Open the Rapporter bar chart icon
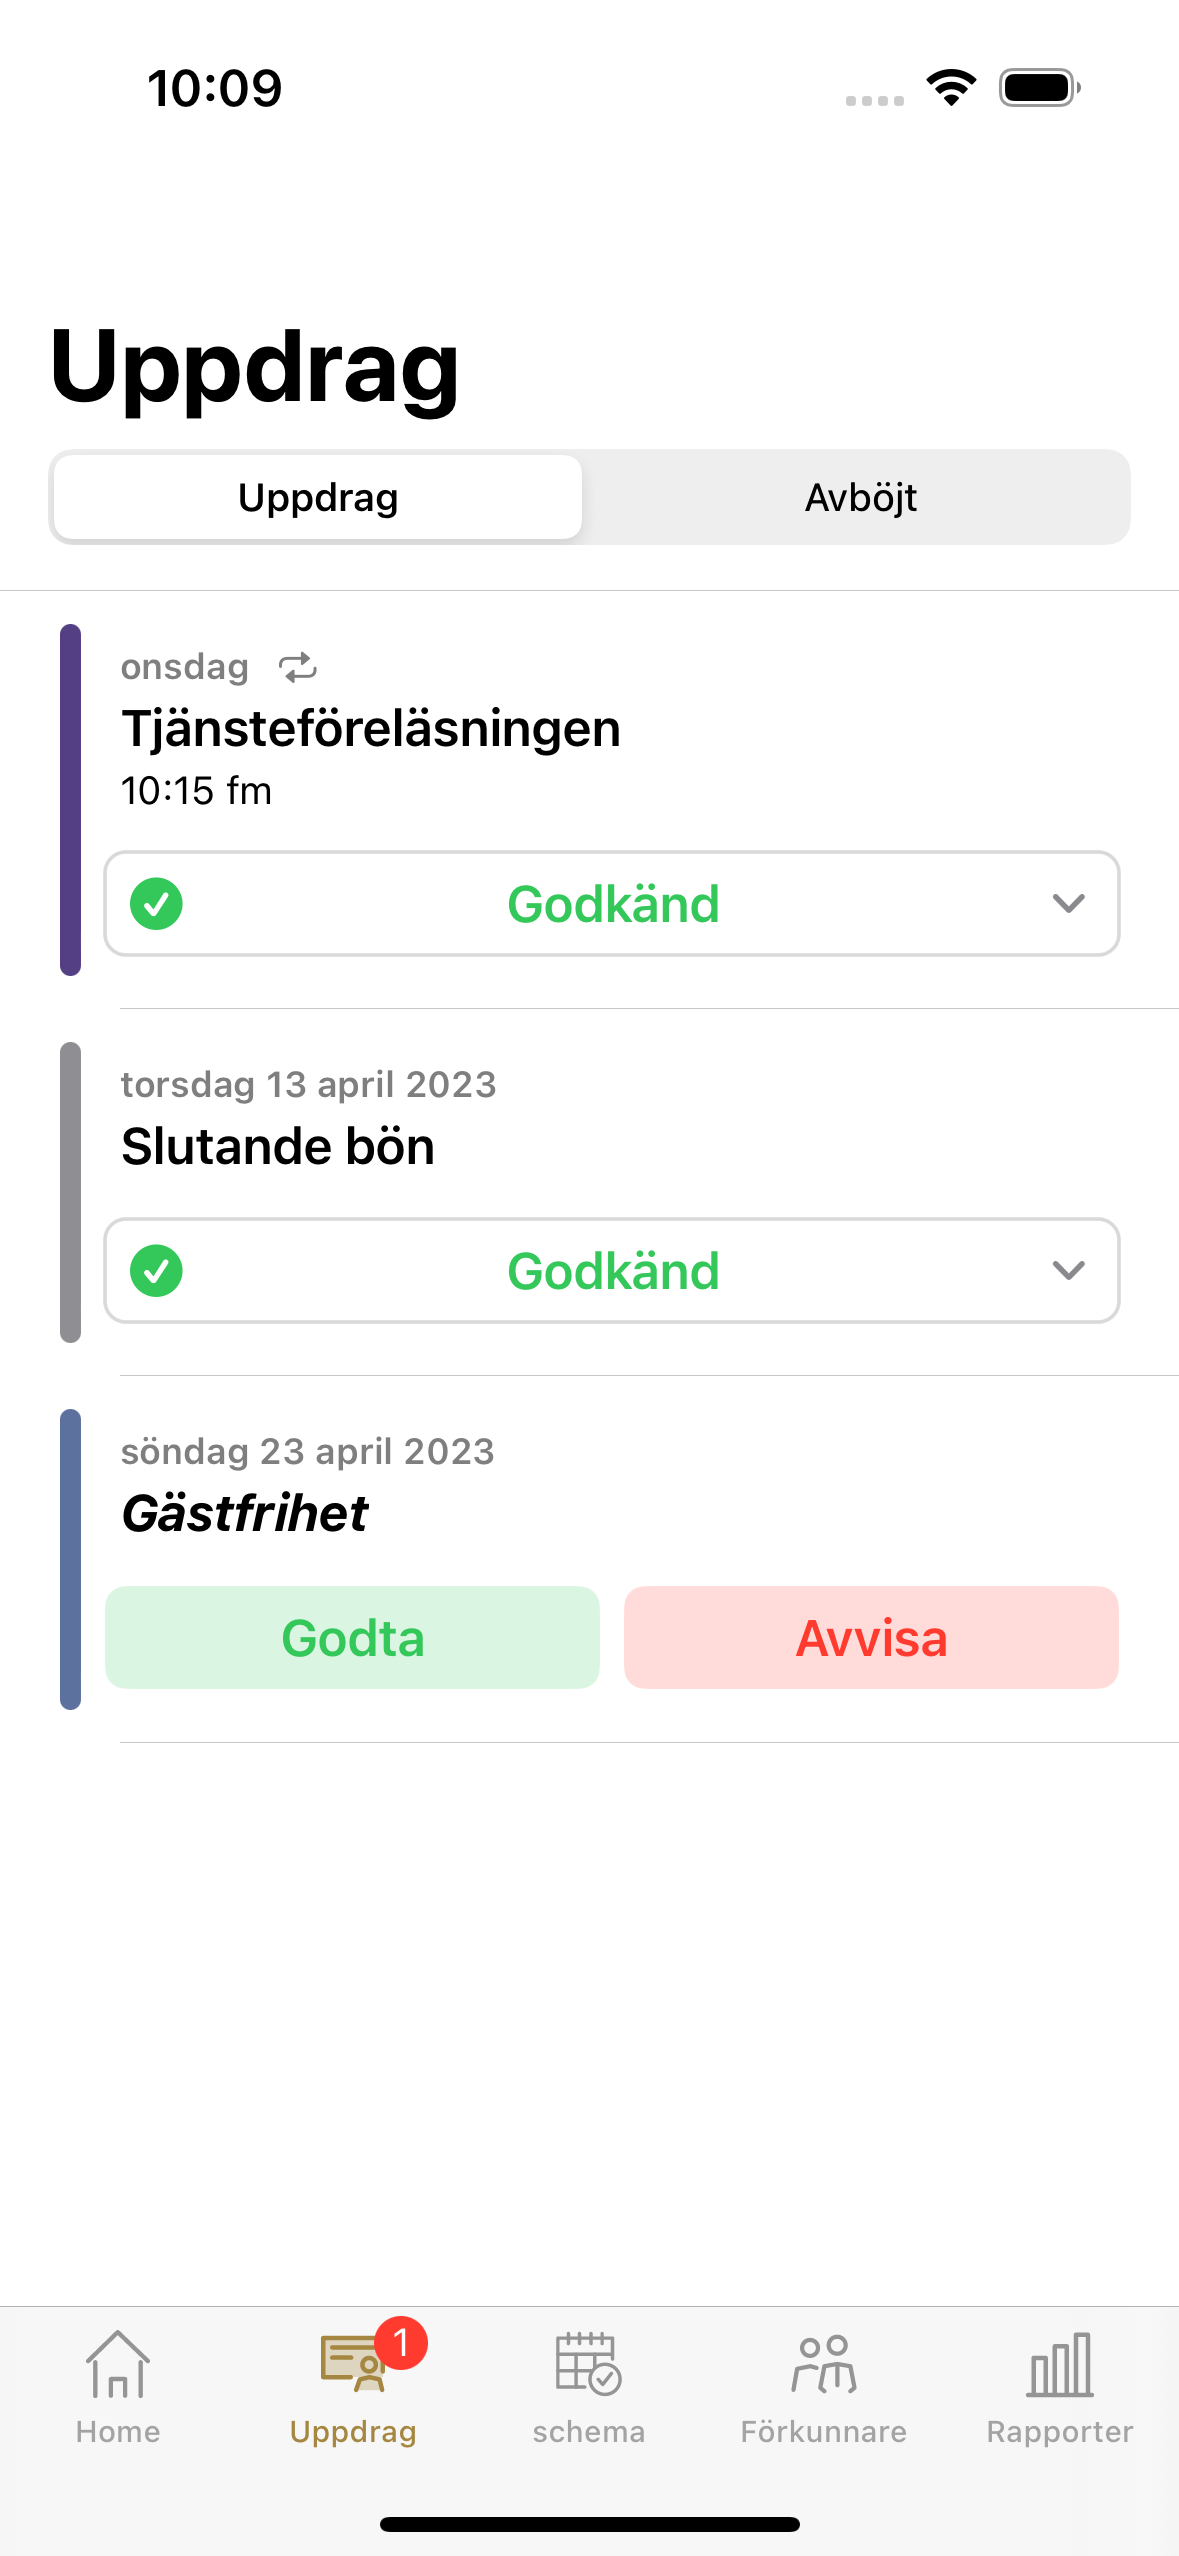The width and height of the screenshot is (1179, 2556). 1060,2365
